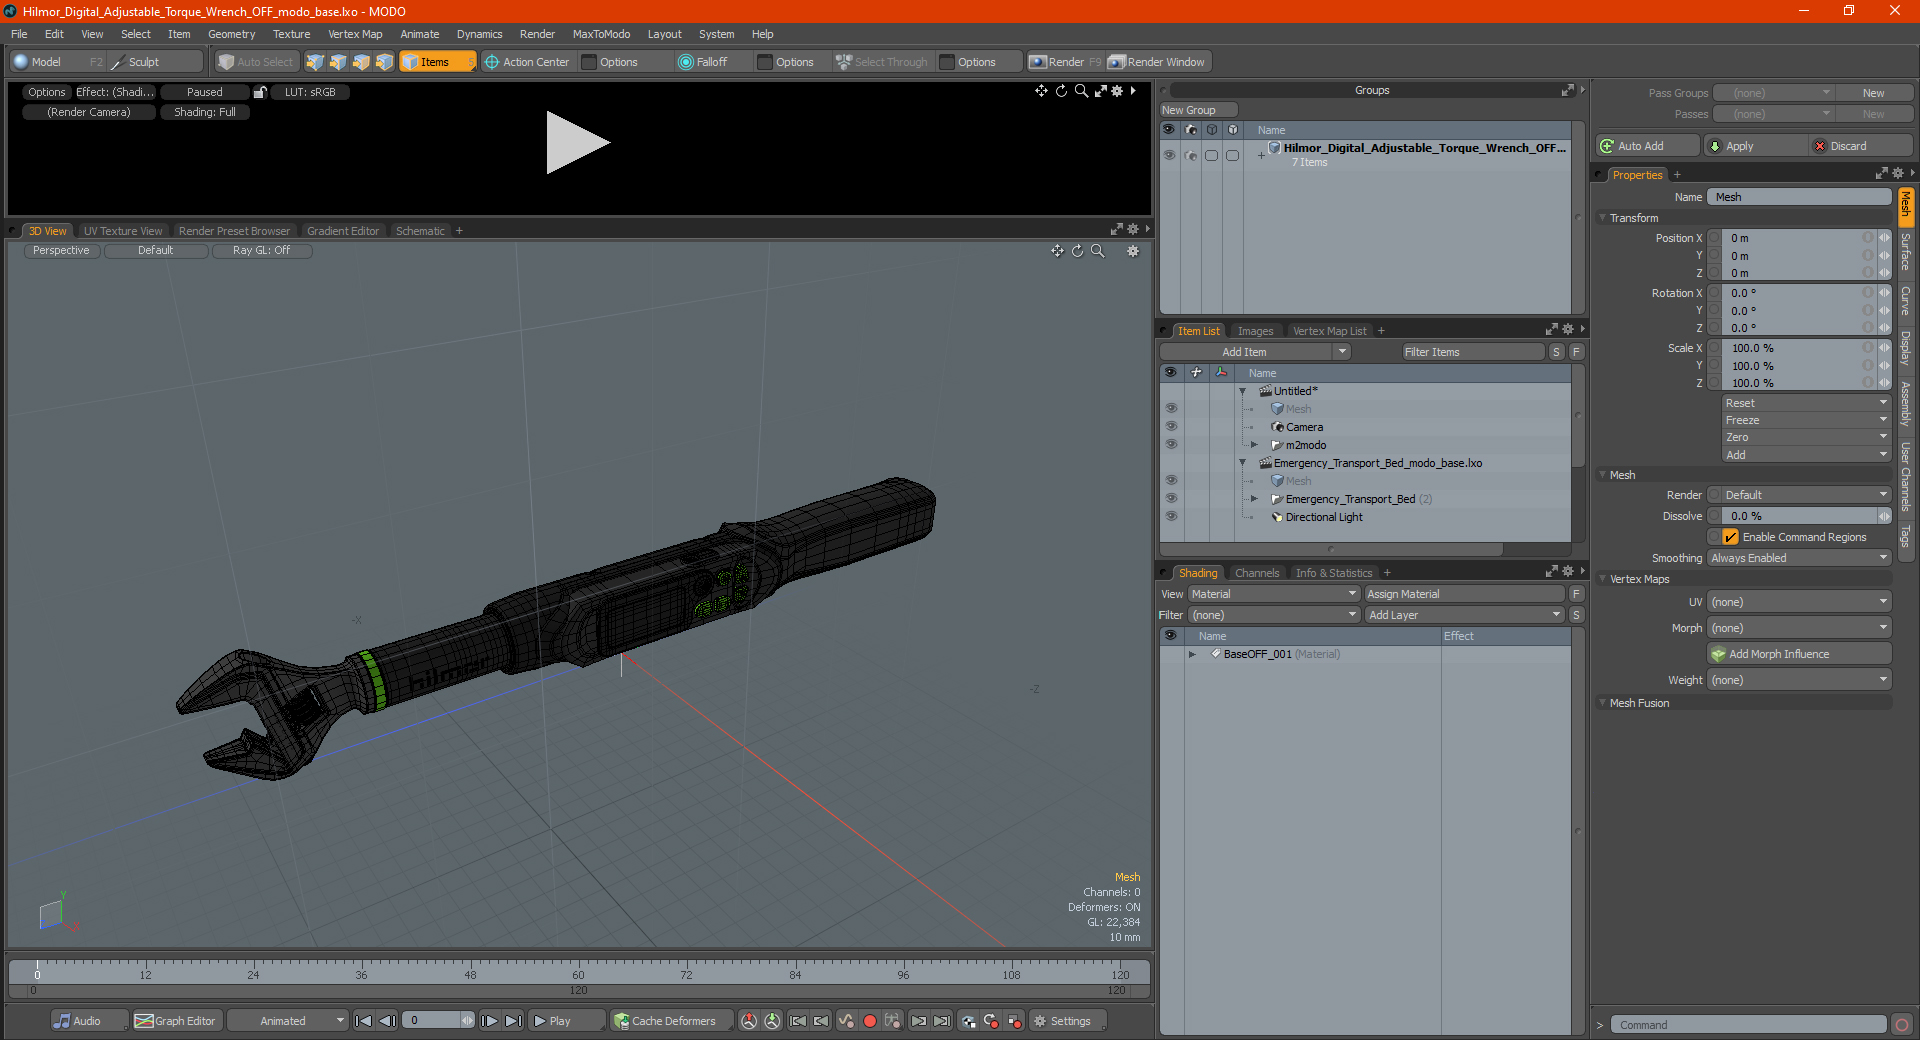The width and height of the screenshot is (1920, 1040).
Task: Click the 3D viewport rotate icon
Action: tap(1077, 251)
